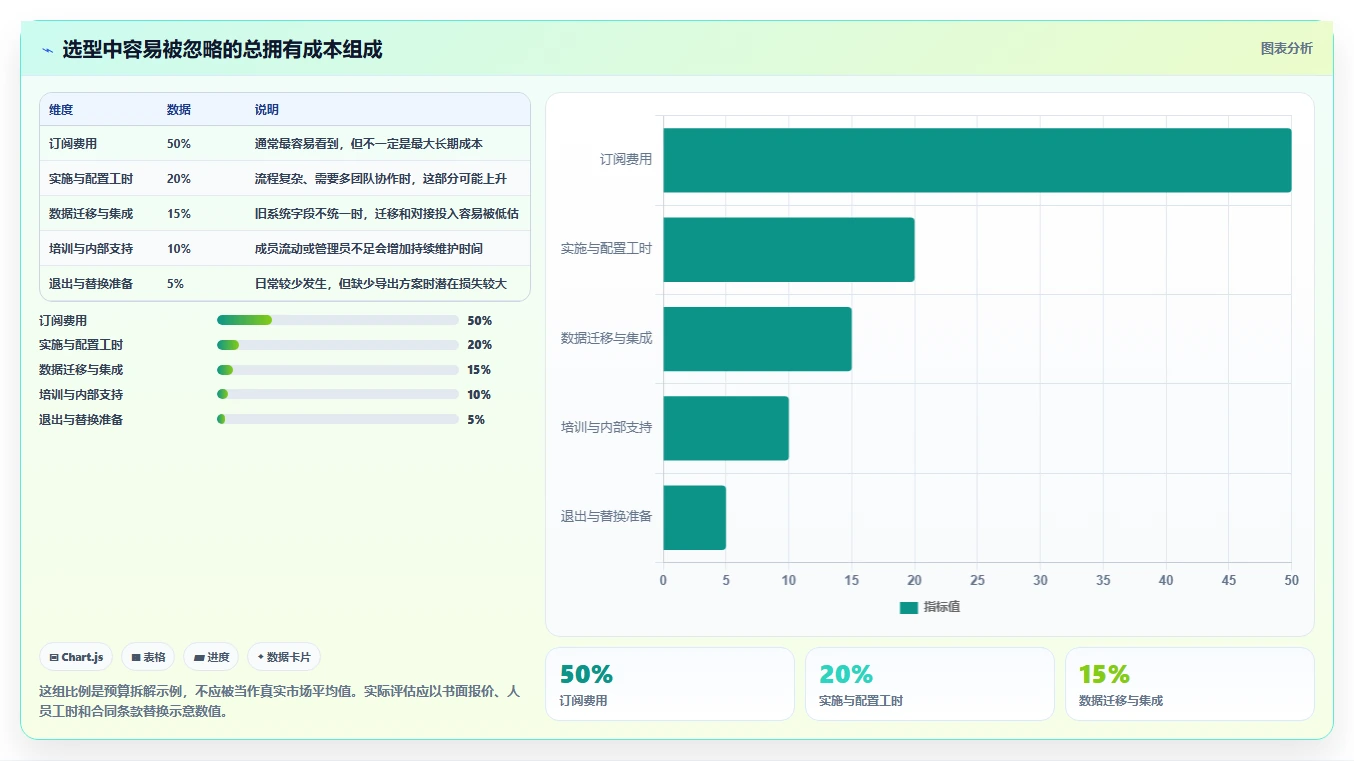Click the 订阅费用 bar in the chart

(977, 160)
